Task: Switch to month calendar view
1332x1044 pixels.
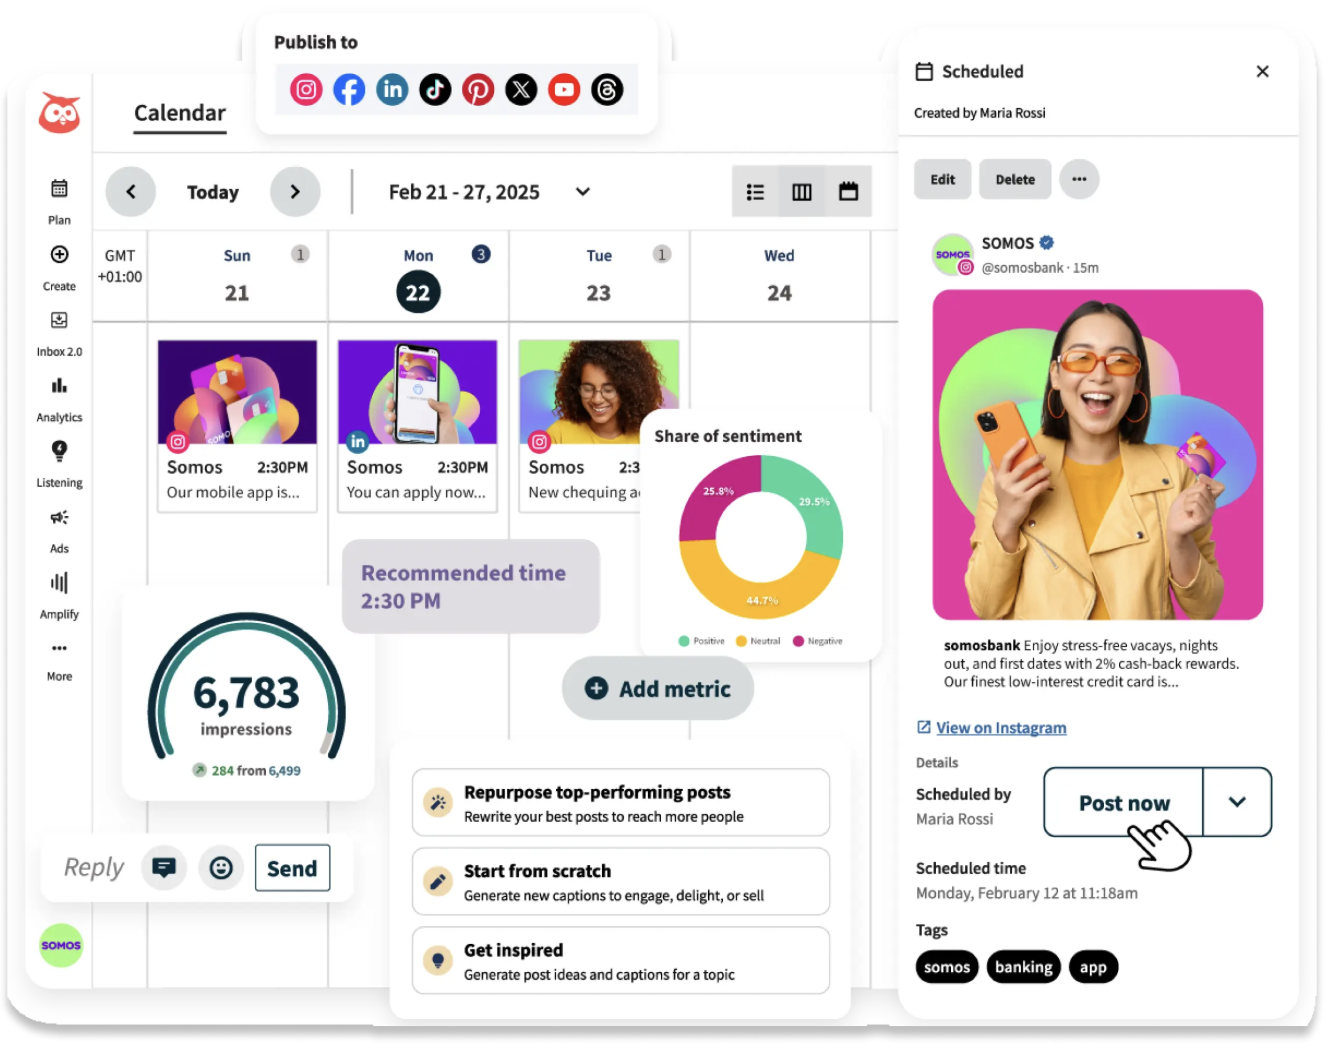Action: point(848,192)
